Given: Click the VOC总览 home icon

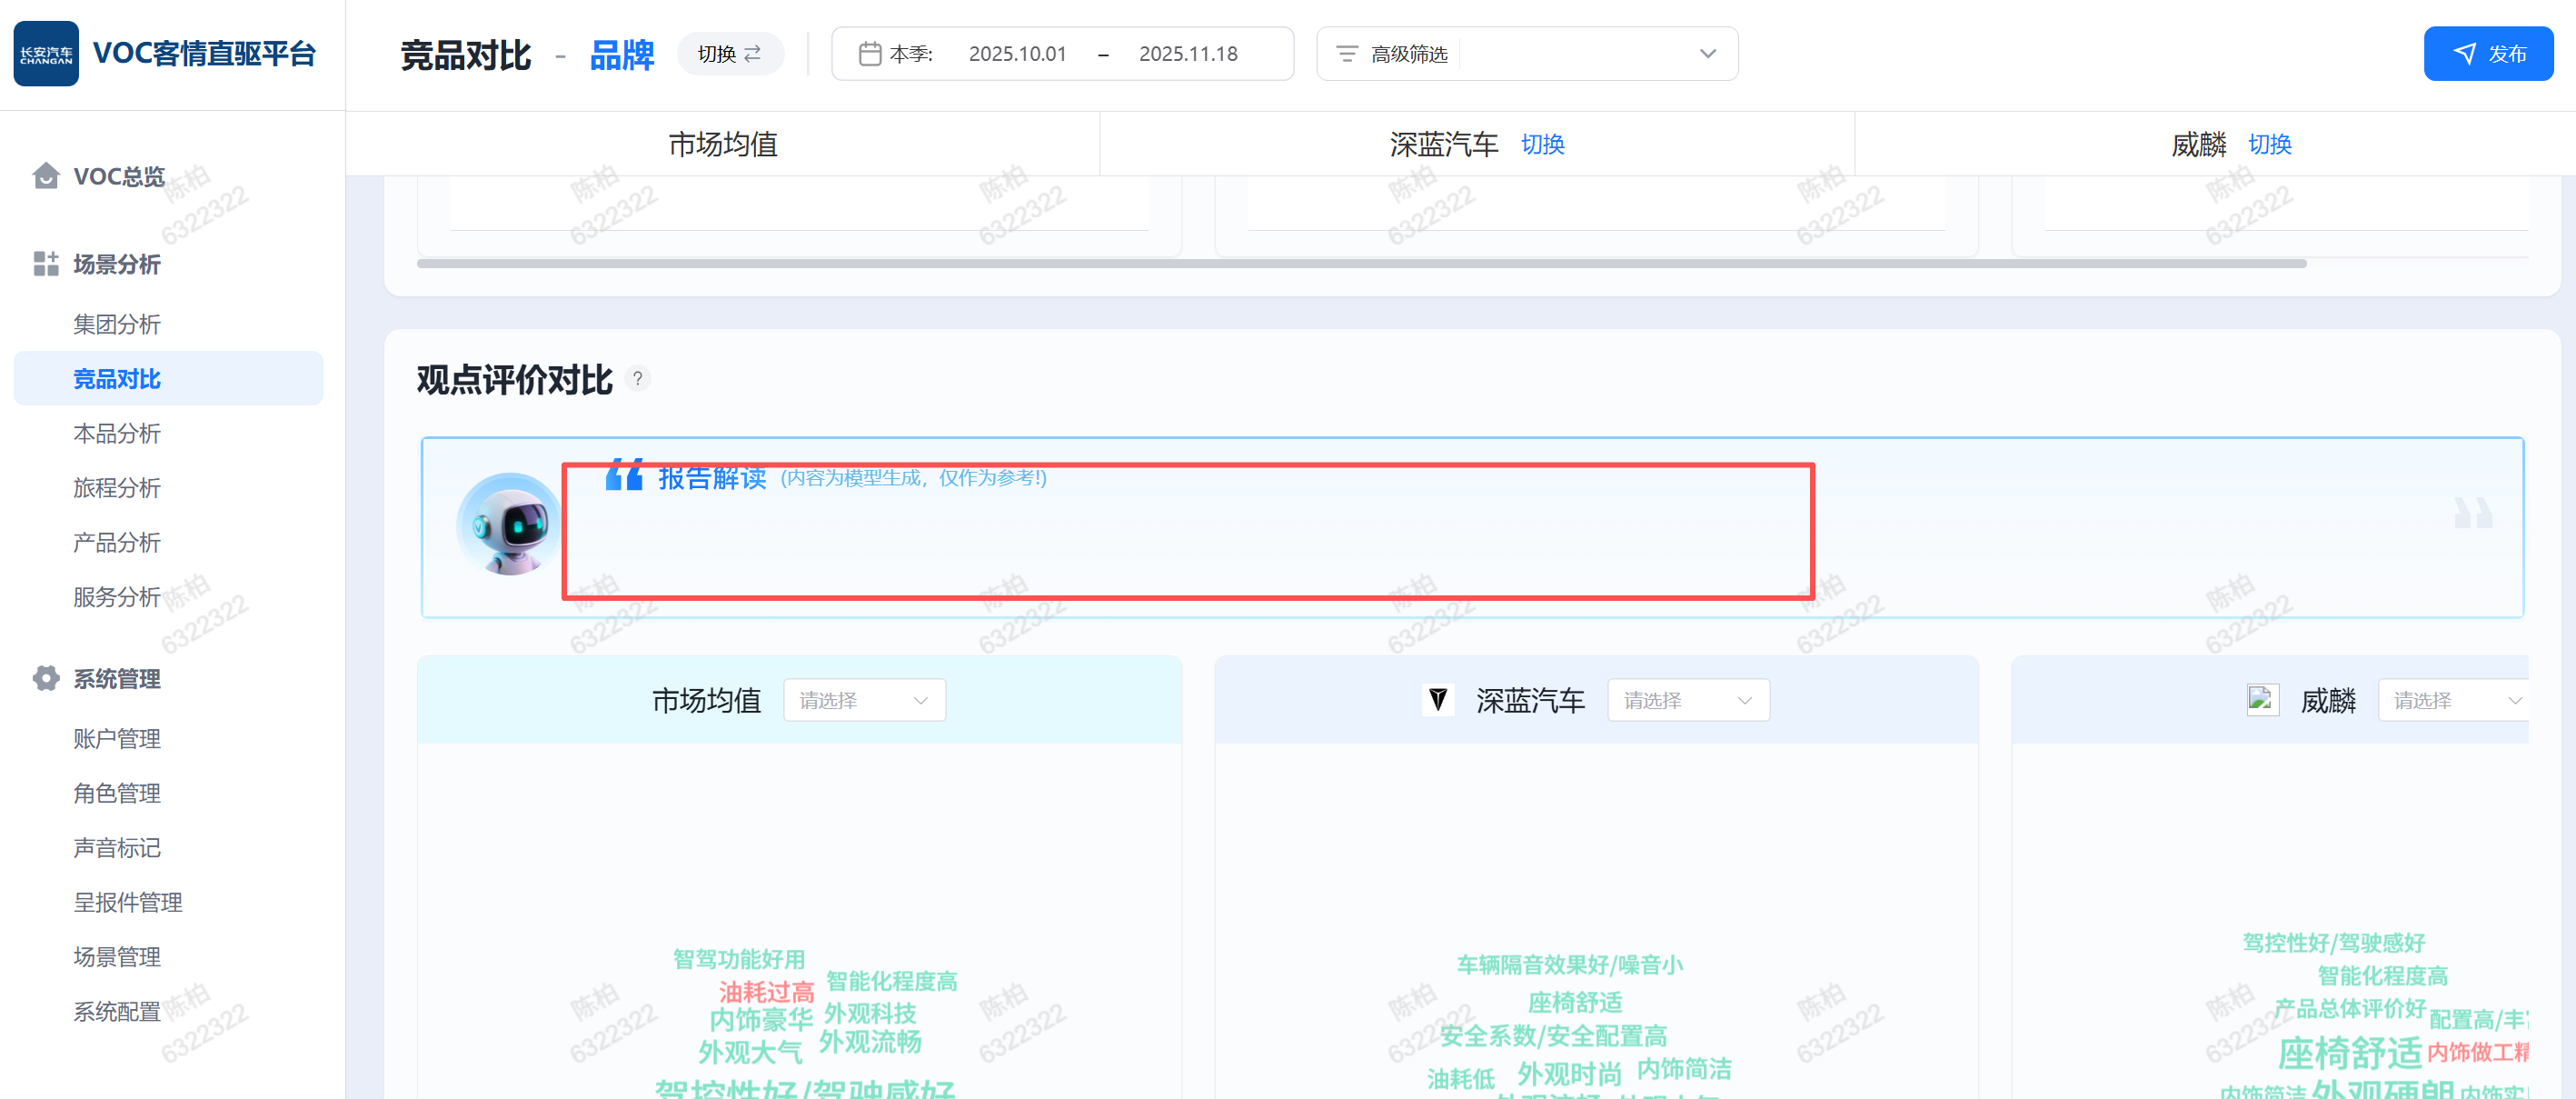Looking at the screenshot, I should tap(46, 176).
